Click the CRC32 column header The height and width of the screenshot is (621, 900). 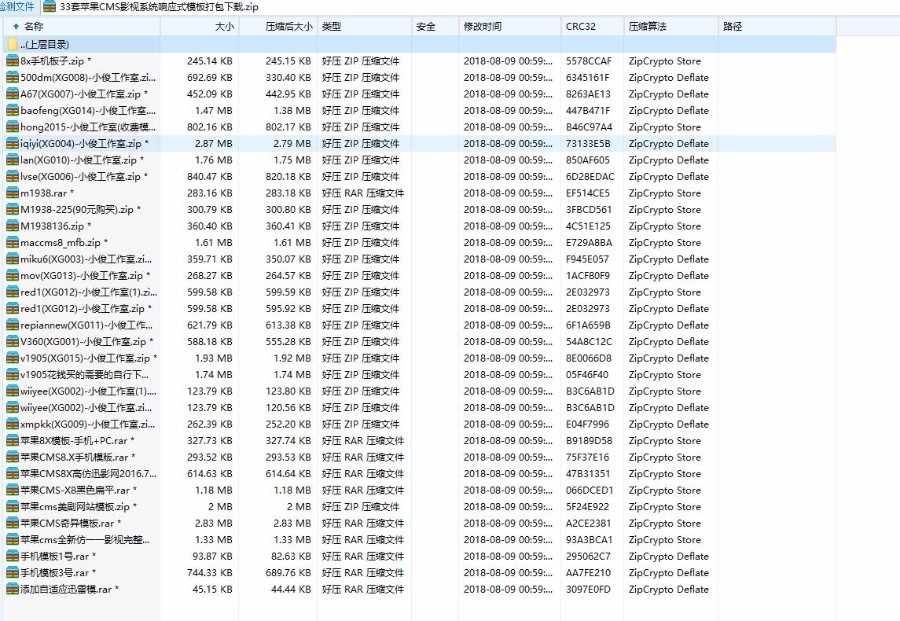(x=580, y=26)
